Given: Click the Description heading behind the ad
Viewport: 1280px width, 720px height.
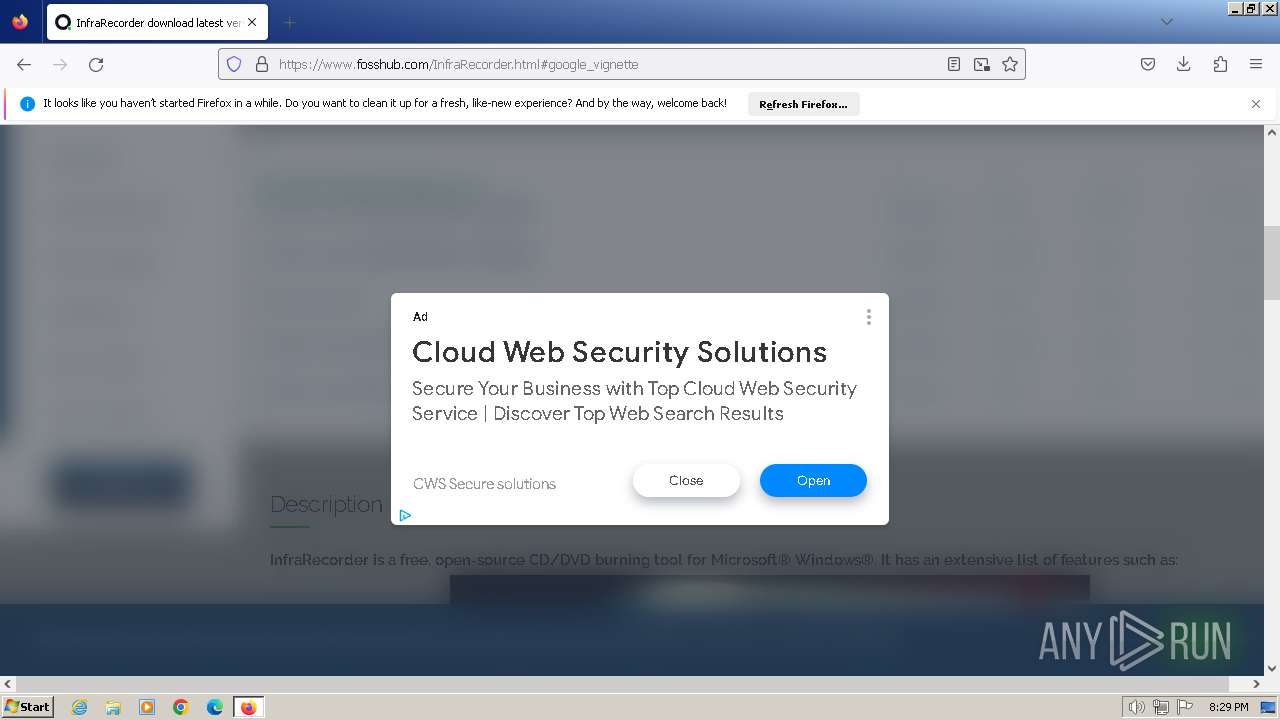Looking at the screenshot, I should tap(326, 504).
